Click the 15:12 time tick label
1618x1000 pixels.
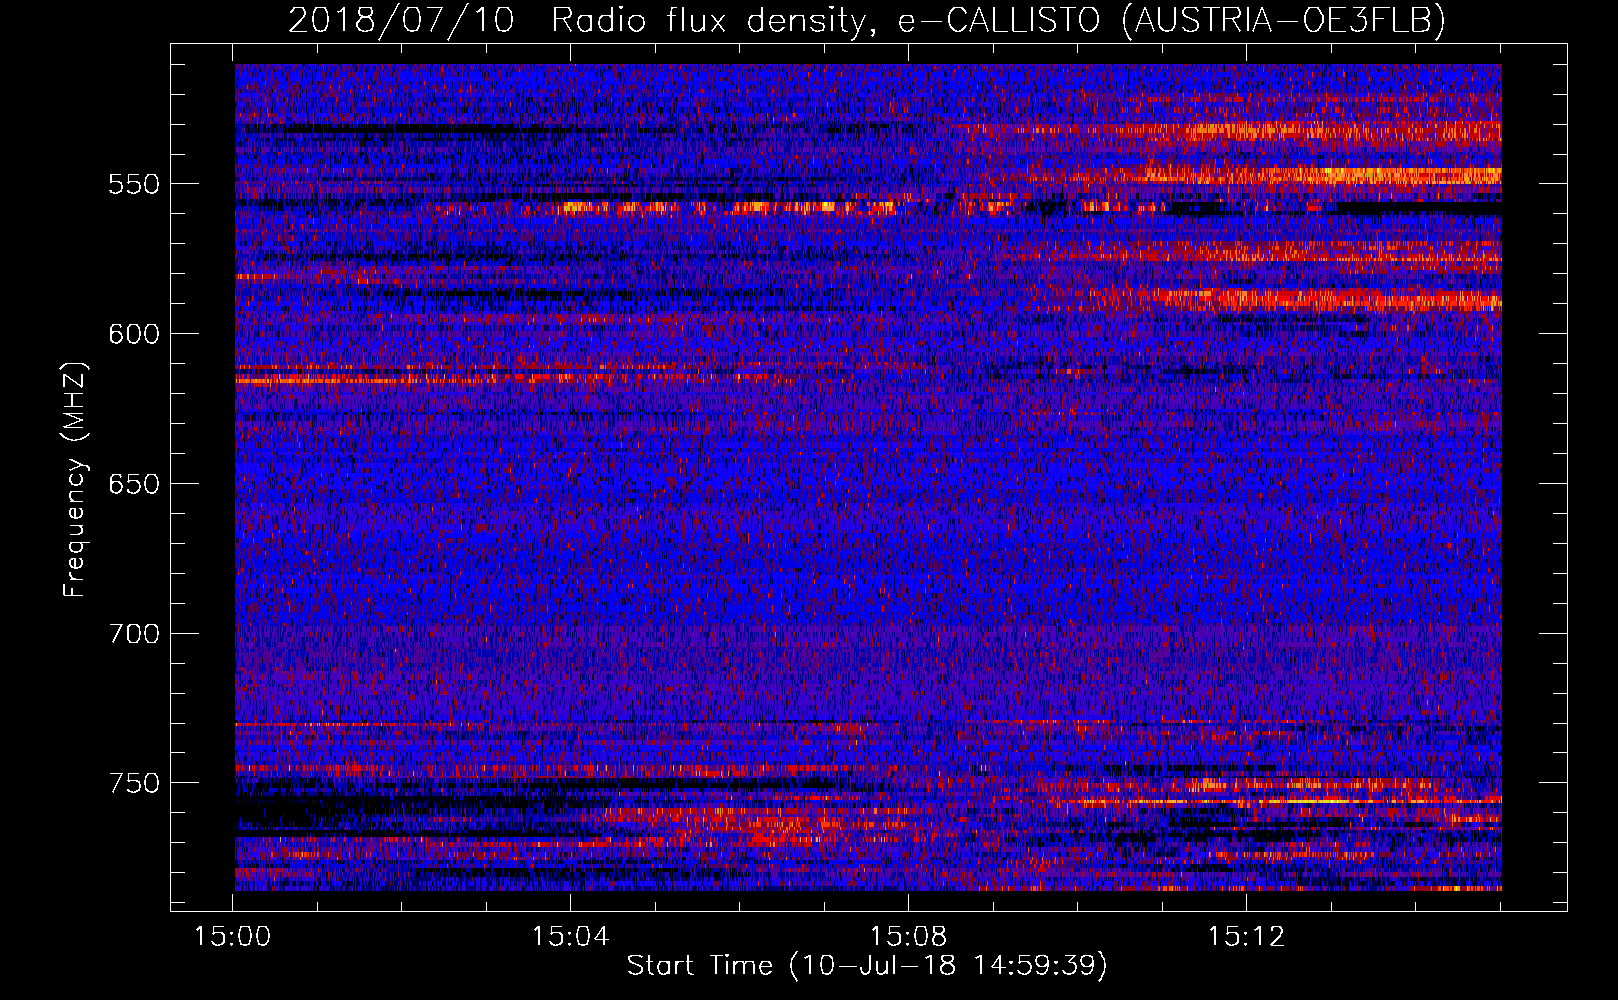1246,937
